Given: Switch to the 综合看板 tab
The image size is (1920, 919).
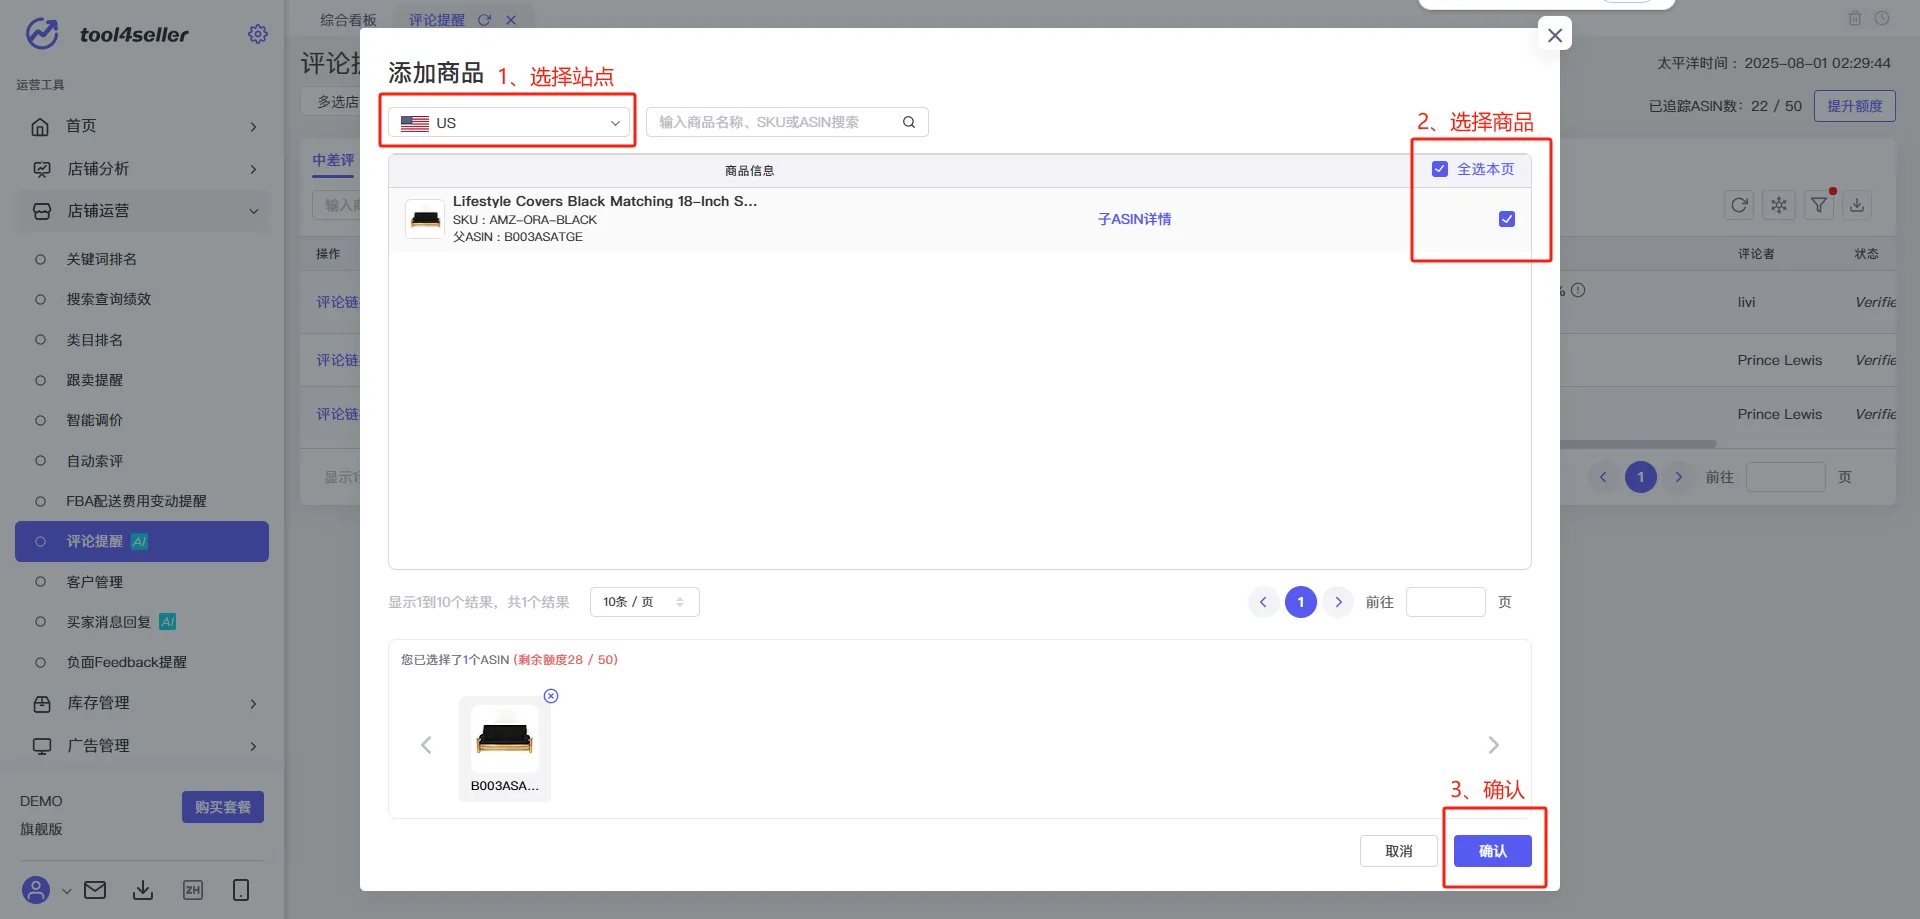Looking at the screenshot, I should [x=348, y=20].
